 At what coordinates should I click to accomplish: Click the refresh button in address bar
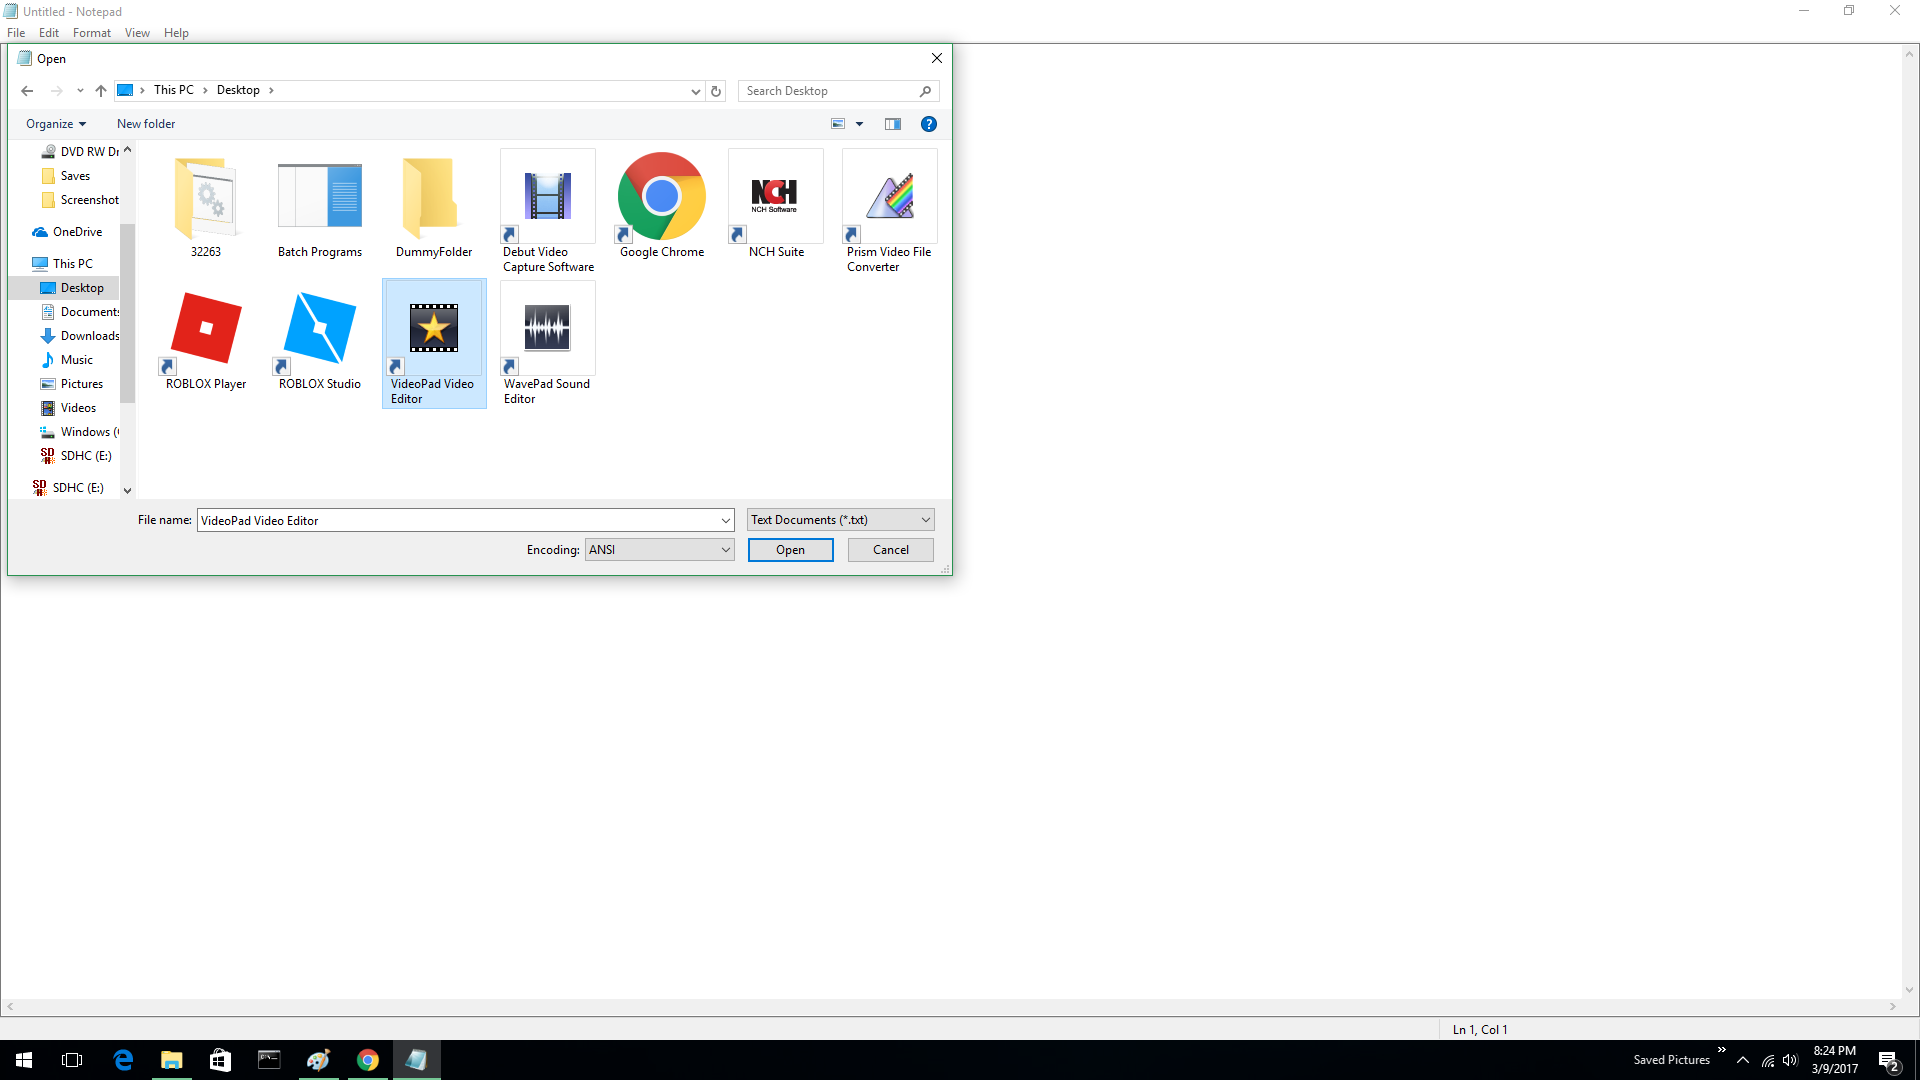[716, 91]
